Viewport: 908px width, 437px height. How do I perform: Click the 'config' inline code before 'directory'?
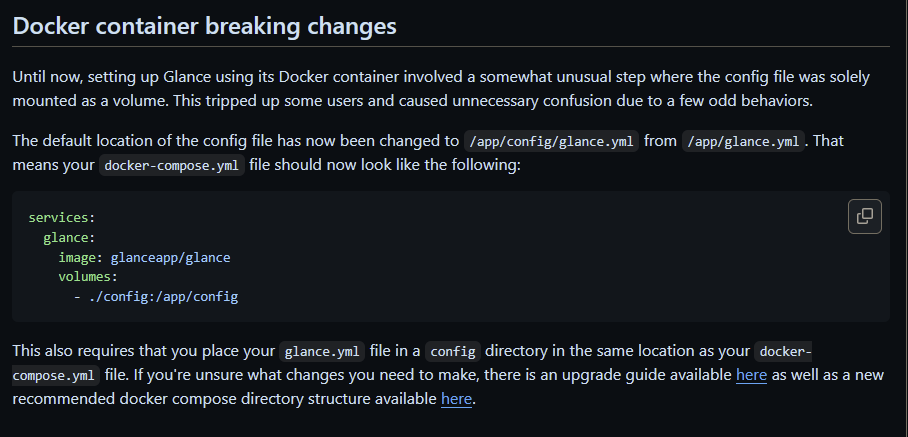453,352
